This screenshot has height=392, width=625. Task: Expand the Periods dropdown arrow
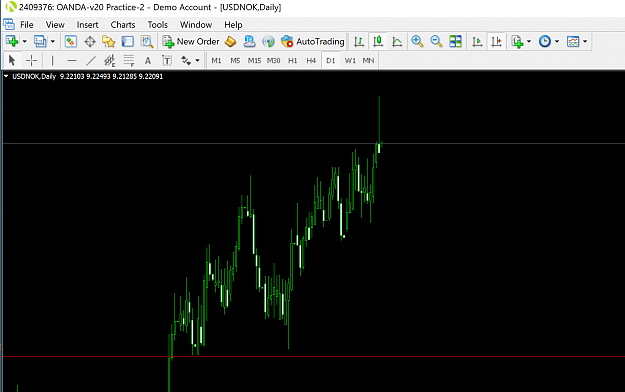tap(557, 41)
